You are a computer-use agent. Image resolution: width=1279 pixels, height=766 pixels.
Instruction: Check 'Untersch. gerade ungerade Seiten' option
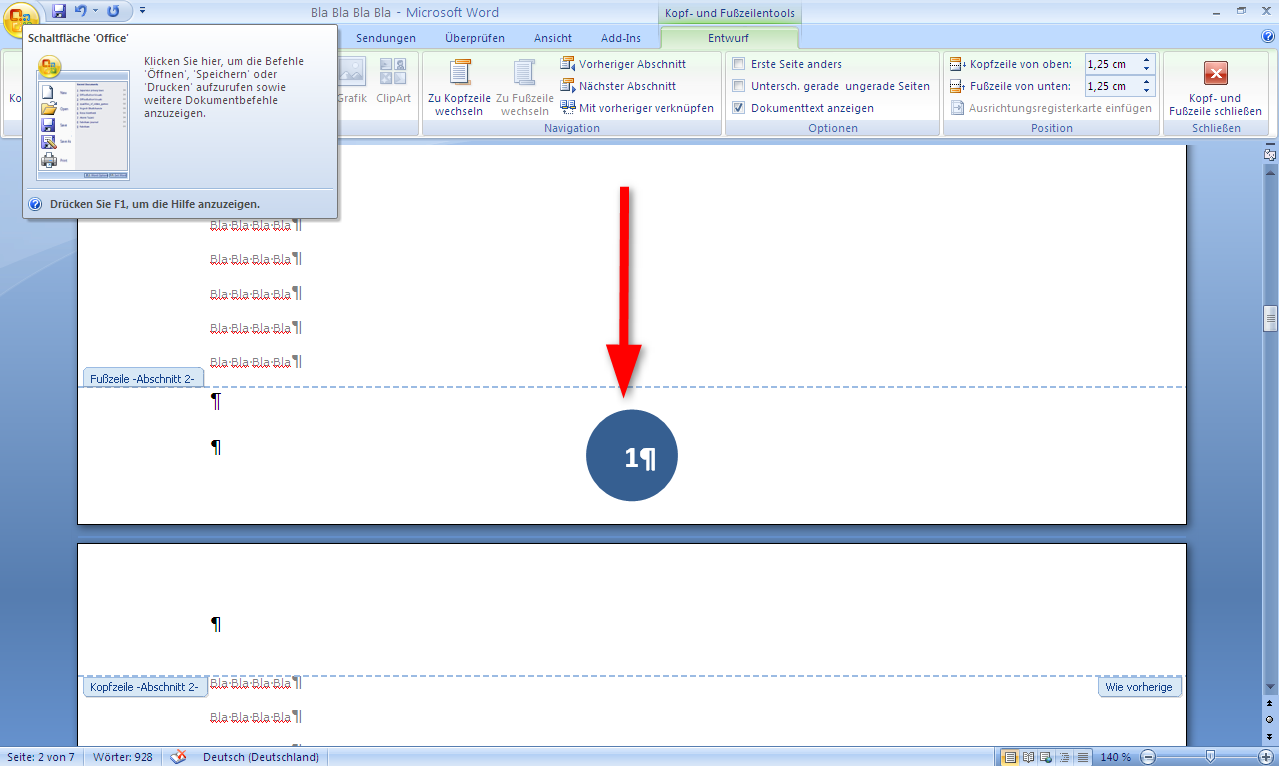coord(739,86)
